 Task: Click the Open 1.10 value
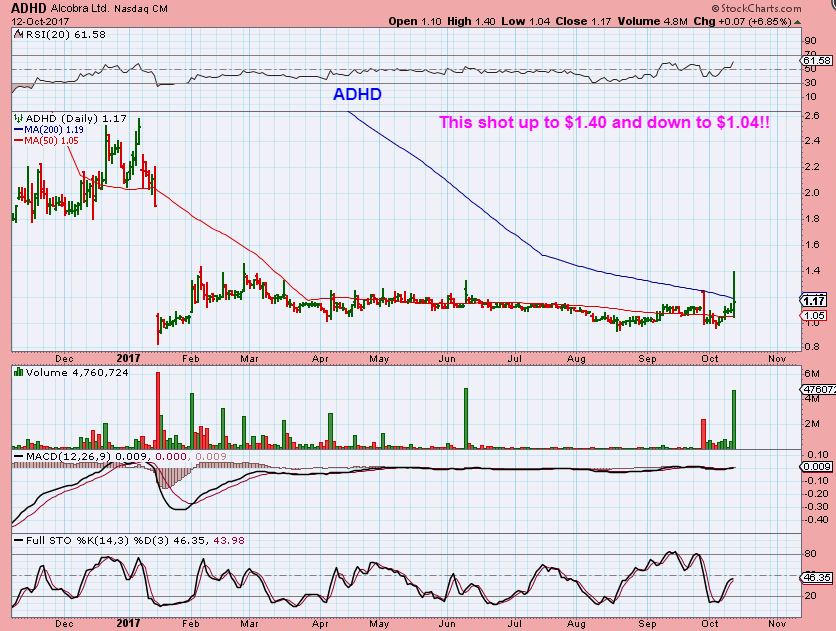pyautogui.click(x=415, y=21)
